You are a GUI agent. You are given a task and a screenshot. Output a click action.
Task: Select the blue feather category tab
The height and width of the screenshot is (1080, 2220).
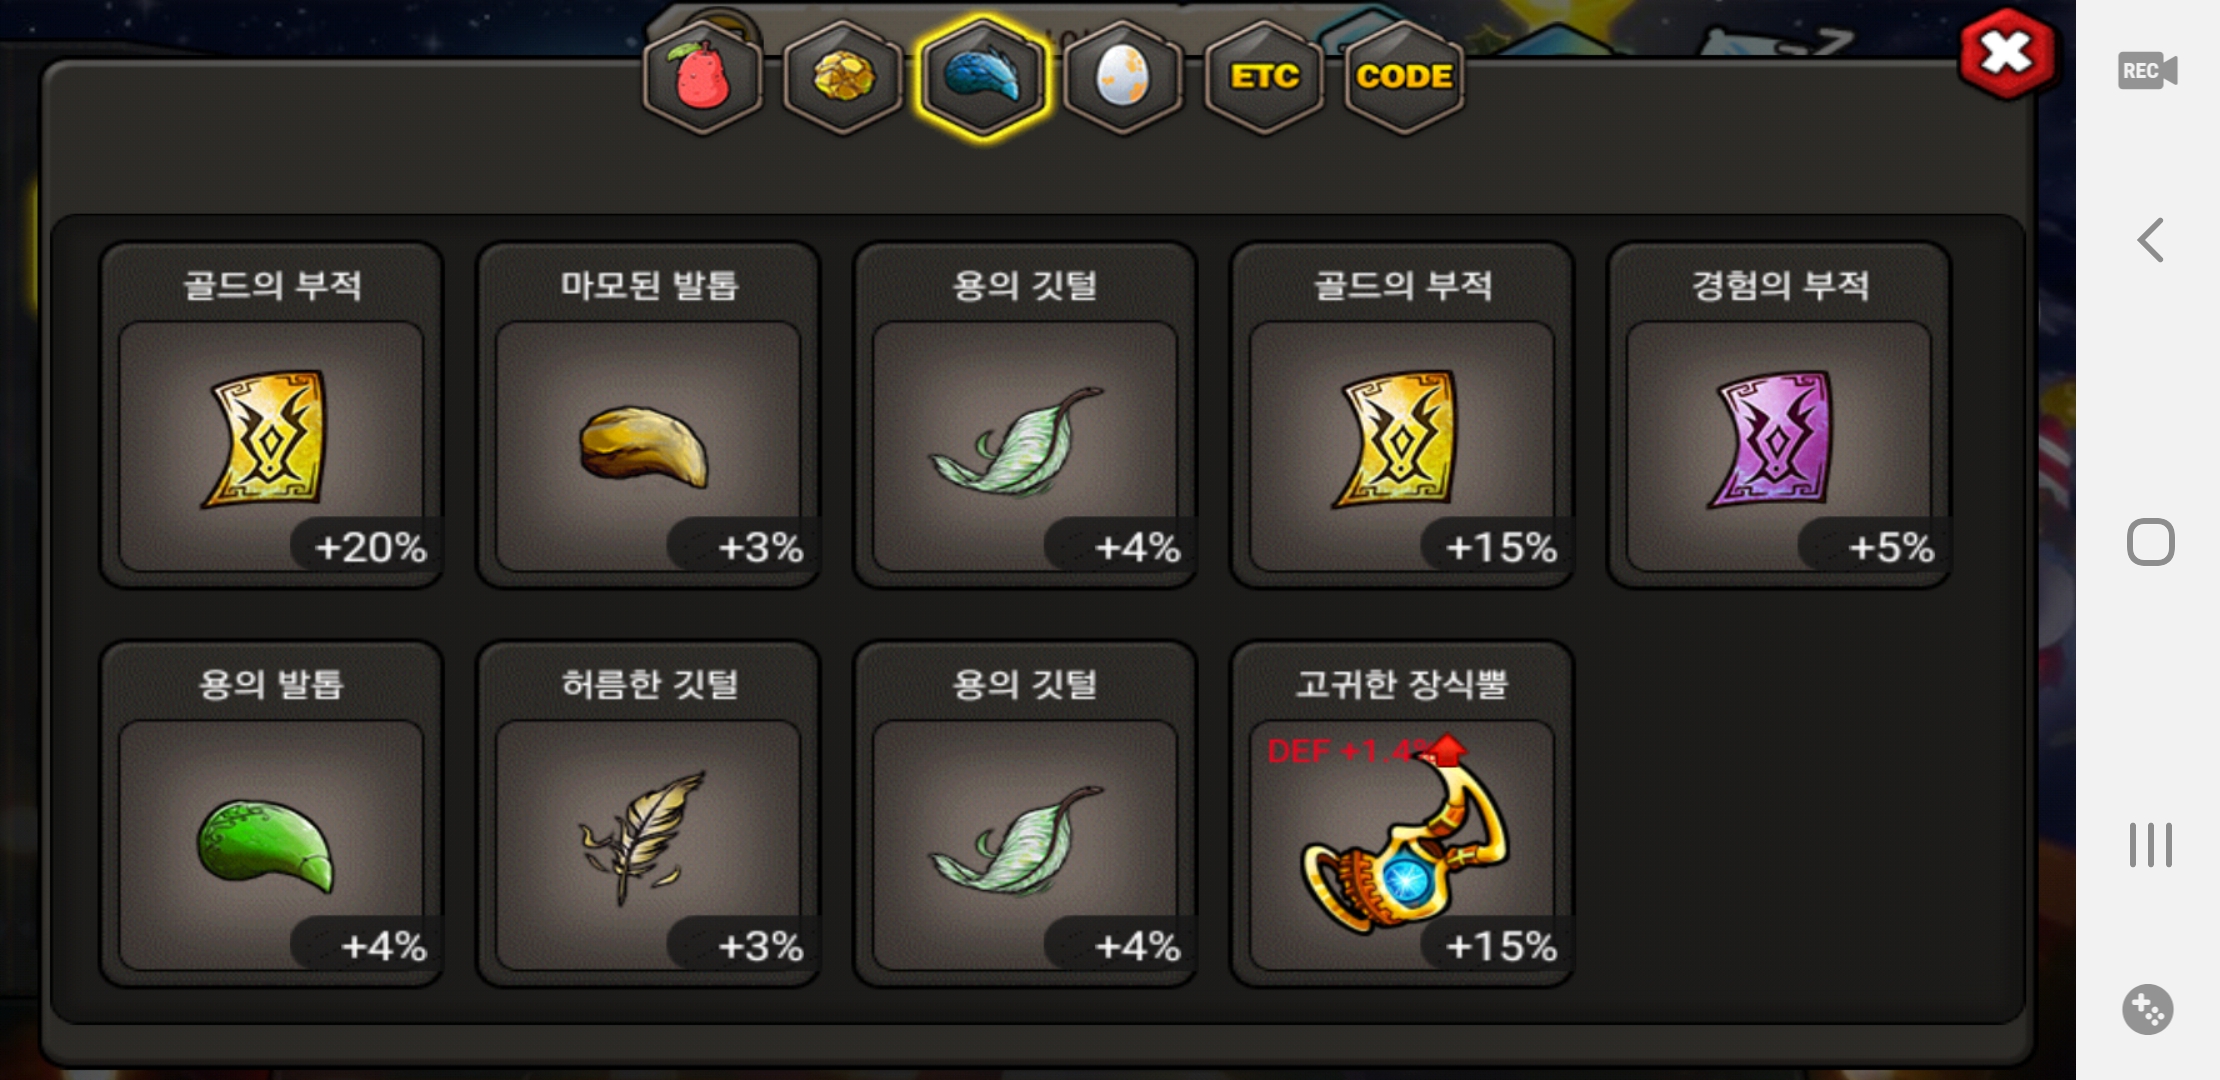pyautogui.click(x=983, y=77)
